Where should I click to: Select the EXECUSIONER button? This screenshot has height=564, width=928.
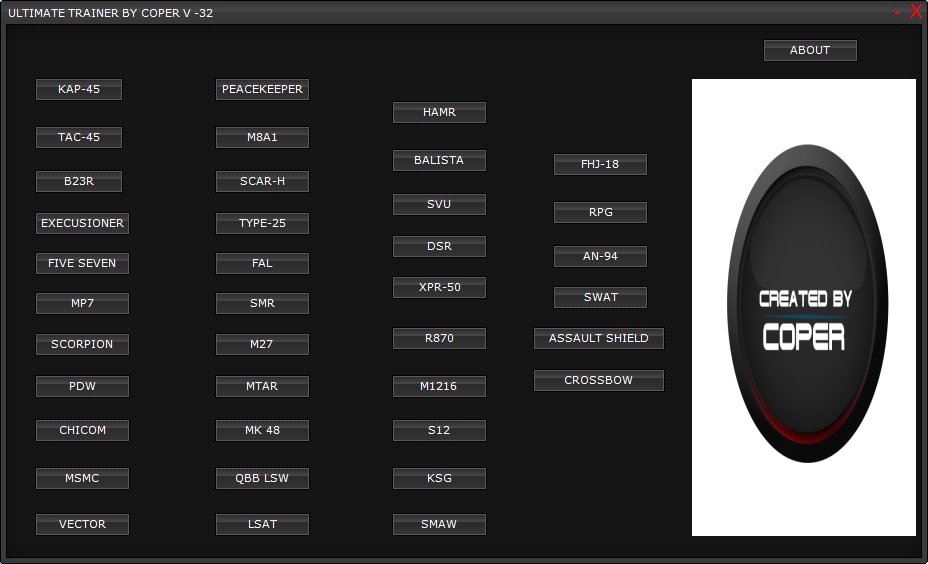(82, 223)
